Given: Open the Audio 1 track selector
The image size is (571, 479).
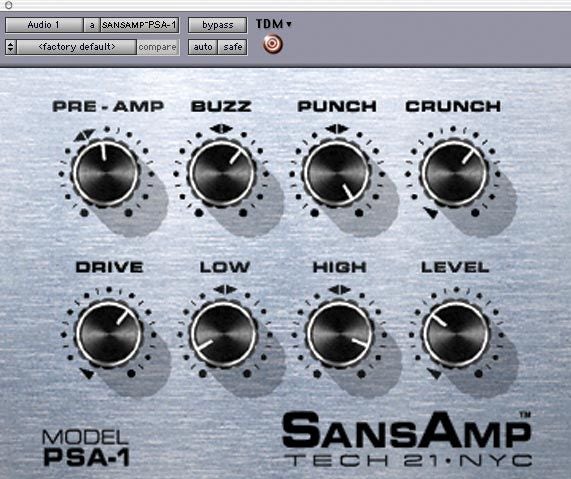Looking at the screenshot, I should pyautogui.click(x=44, y=25).
